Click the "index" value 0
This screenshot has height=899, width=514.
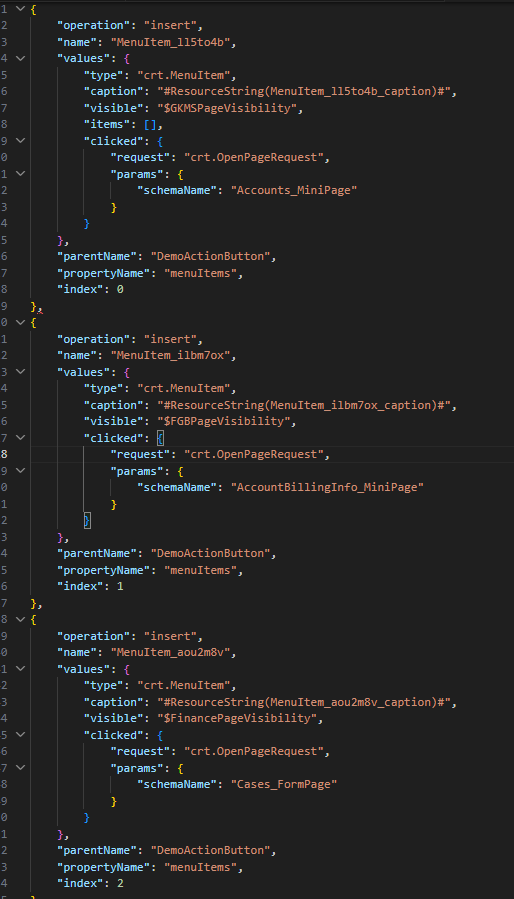point(120,290)
